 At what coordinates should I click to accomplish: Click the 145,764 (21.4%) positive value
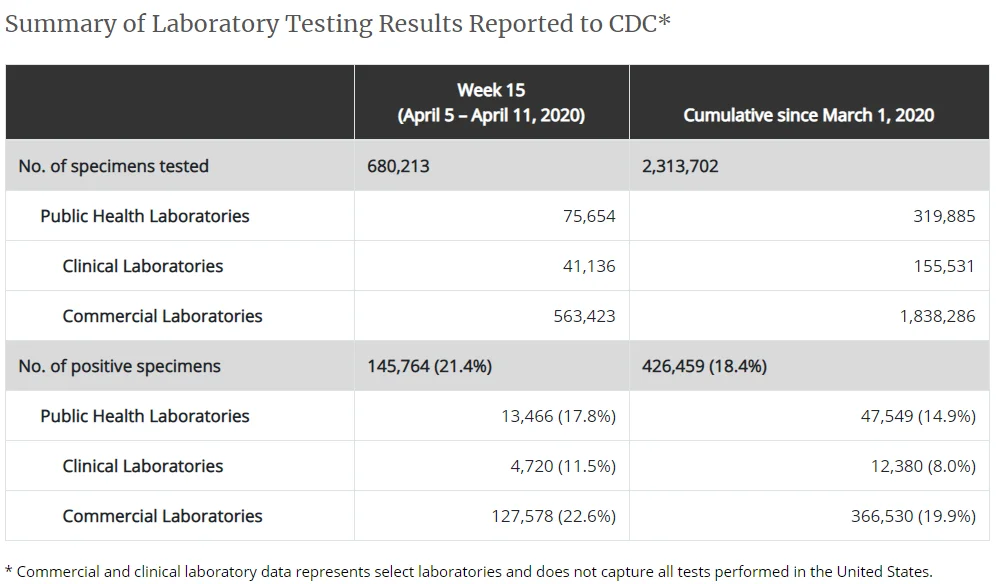tap(429, 366)
